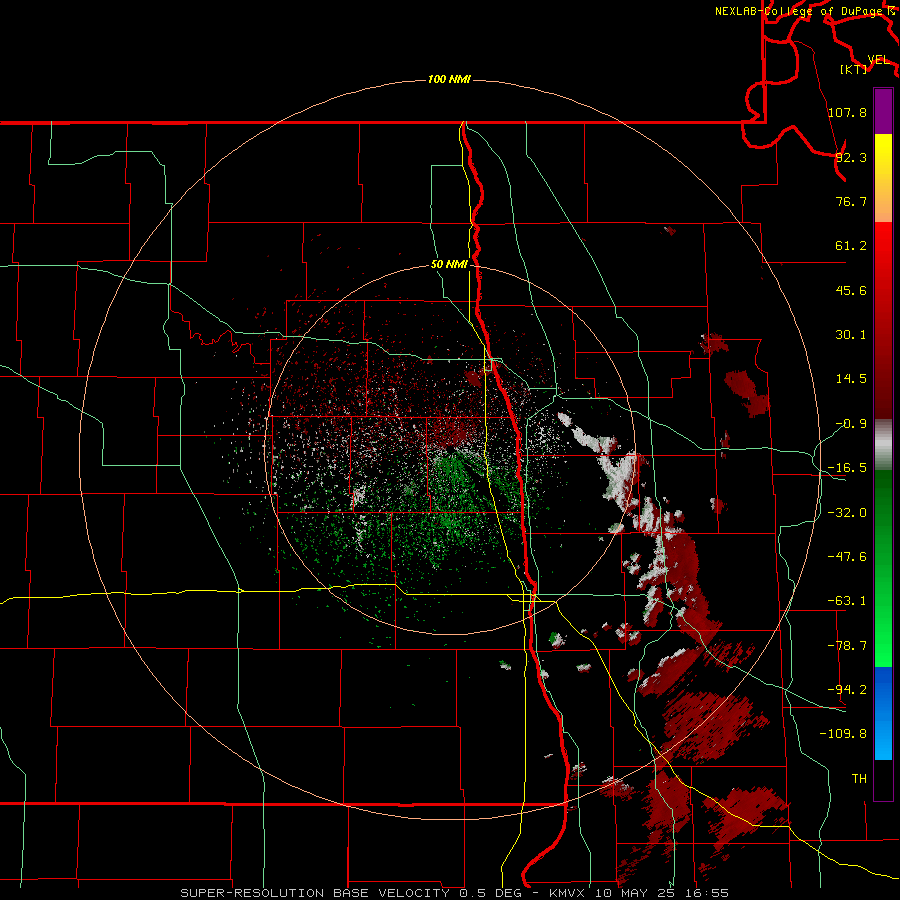Click the 50 NMI range ring label
The image size is (900, 900).
click(x=449, y=264)
